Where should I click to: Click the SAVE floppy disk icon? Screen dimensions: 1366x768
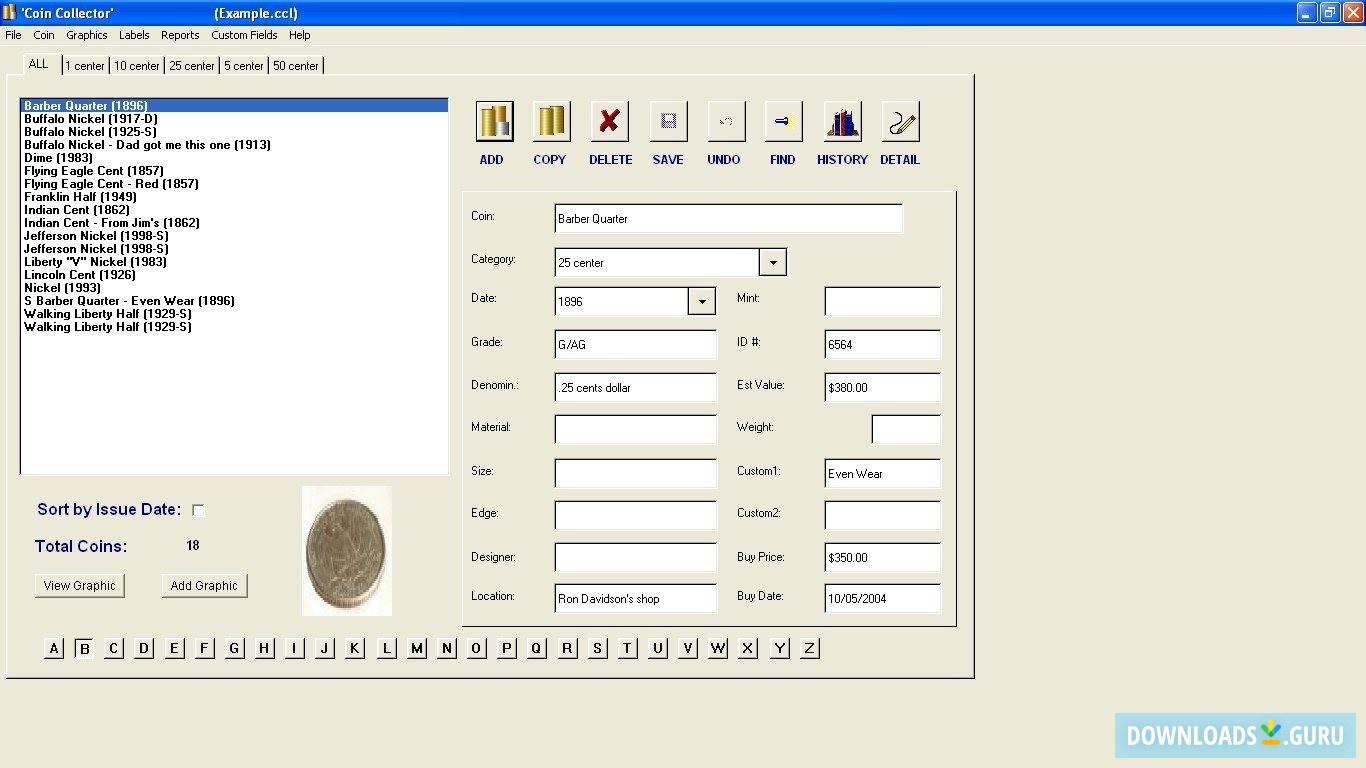(x=668, y=122)
